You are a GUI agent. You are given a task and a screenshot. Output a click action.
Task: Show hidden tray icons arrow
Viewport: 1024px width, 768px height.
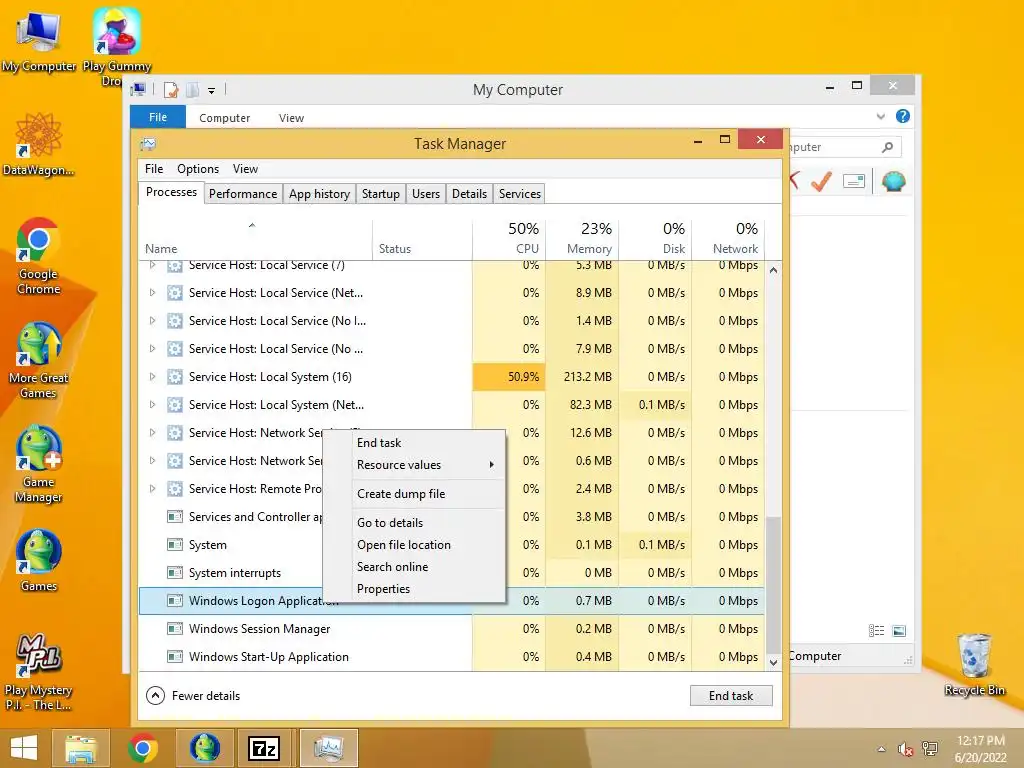click(x=882, y=749)
